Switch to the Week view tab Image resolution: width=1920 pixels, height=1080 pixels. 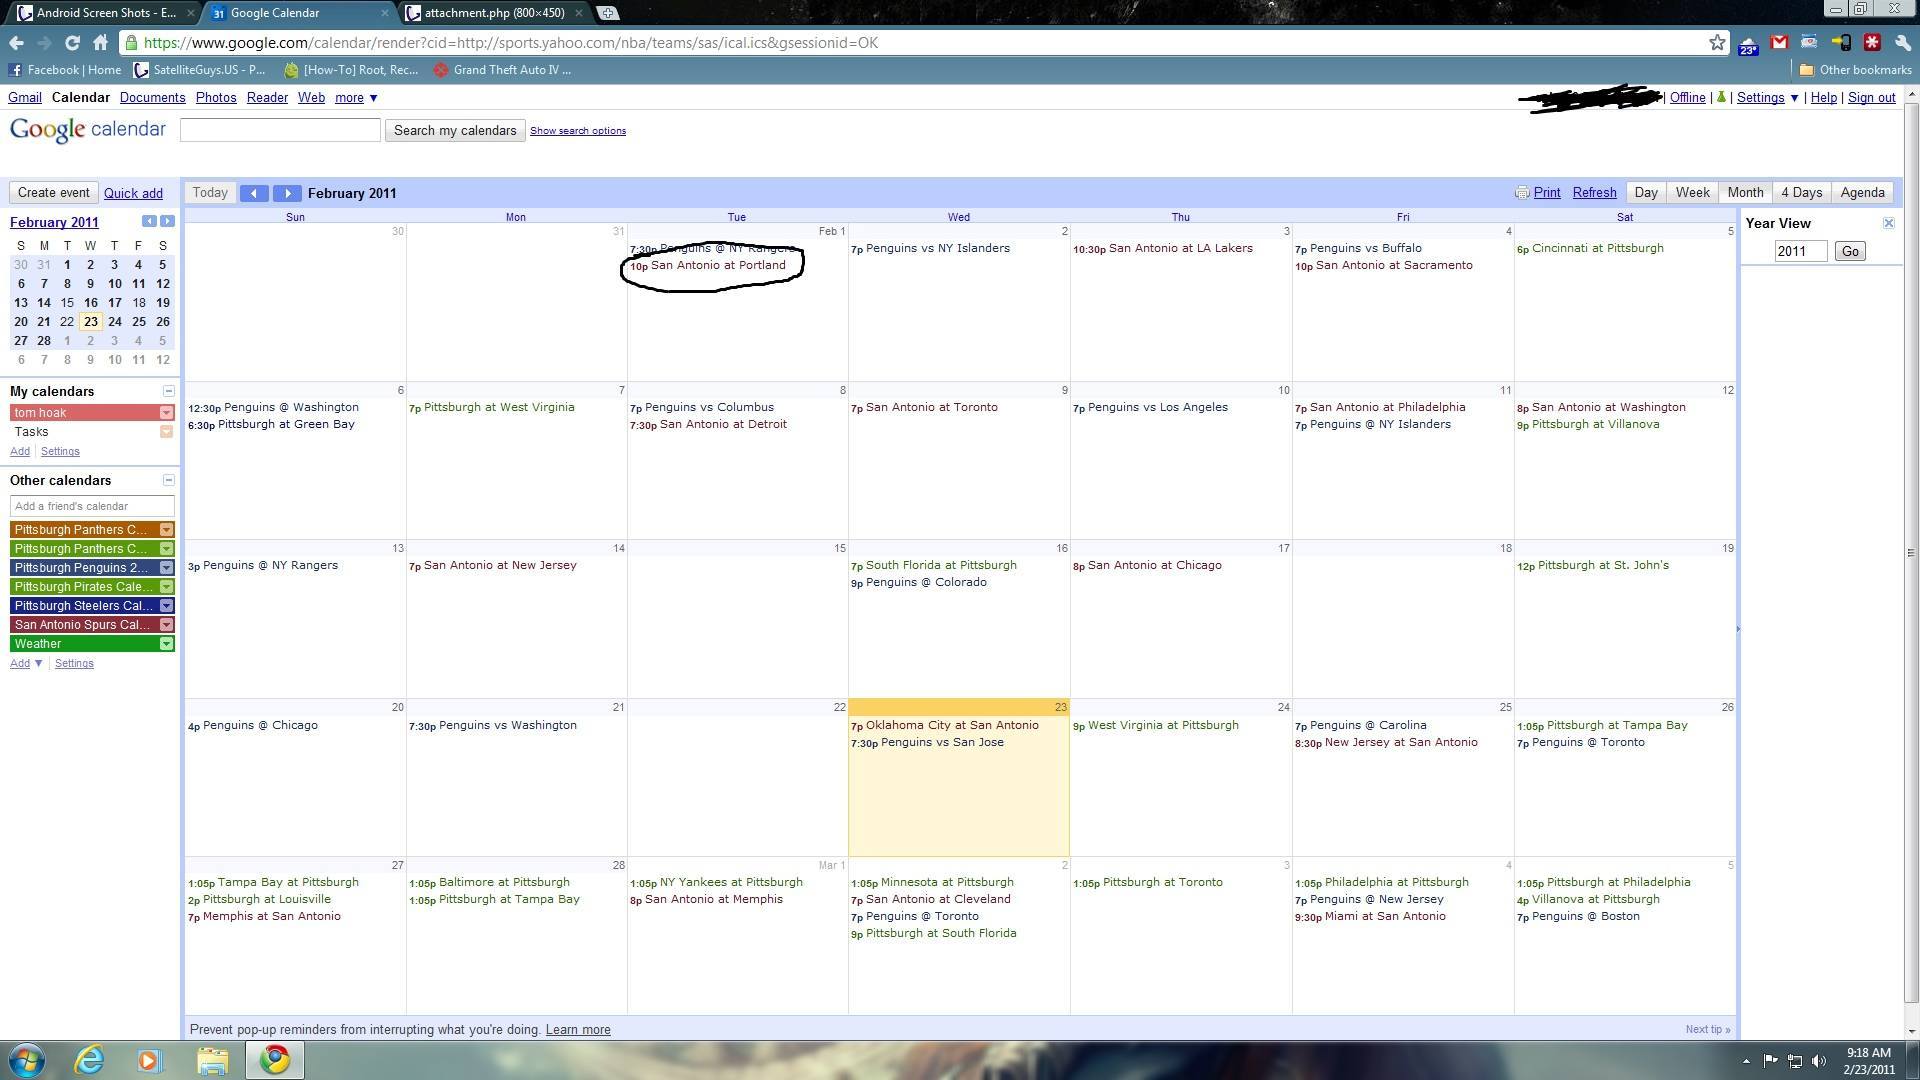[x=1692, y=193]
